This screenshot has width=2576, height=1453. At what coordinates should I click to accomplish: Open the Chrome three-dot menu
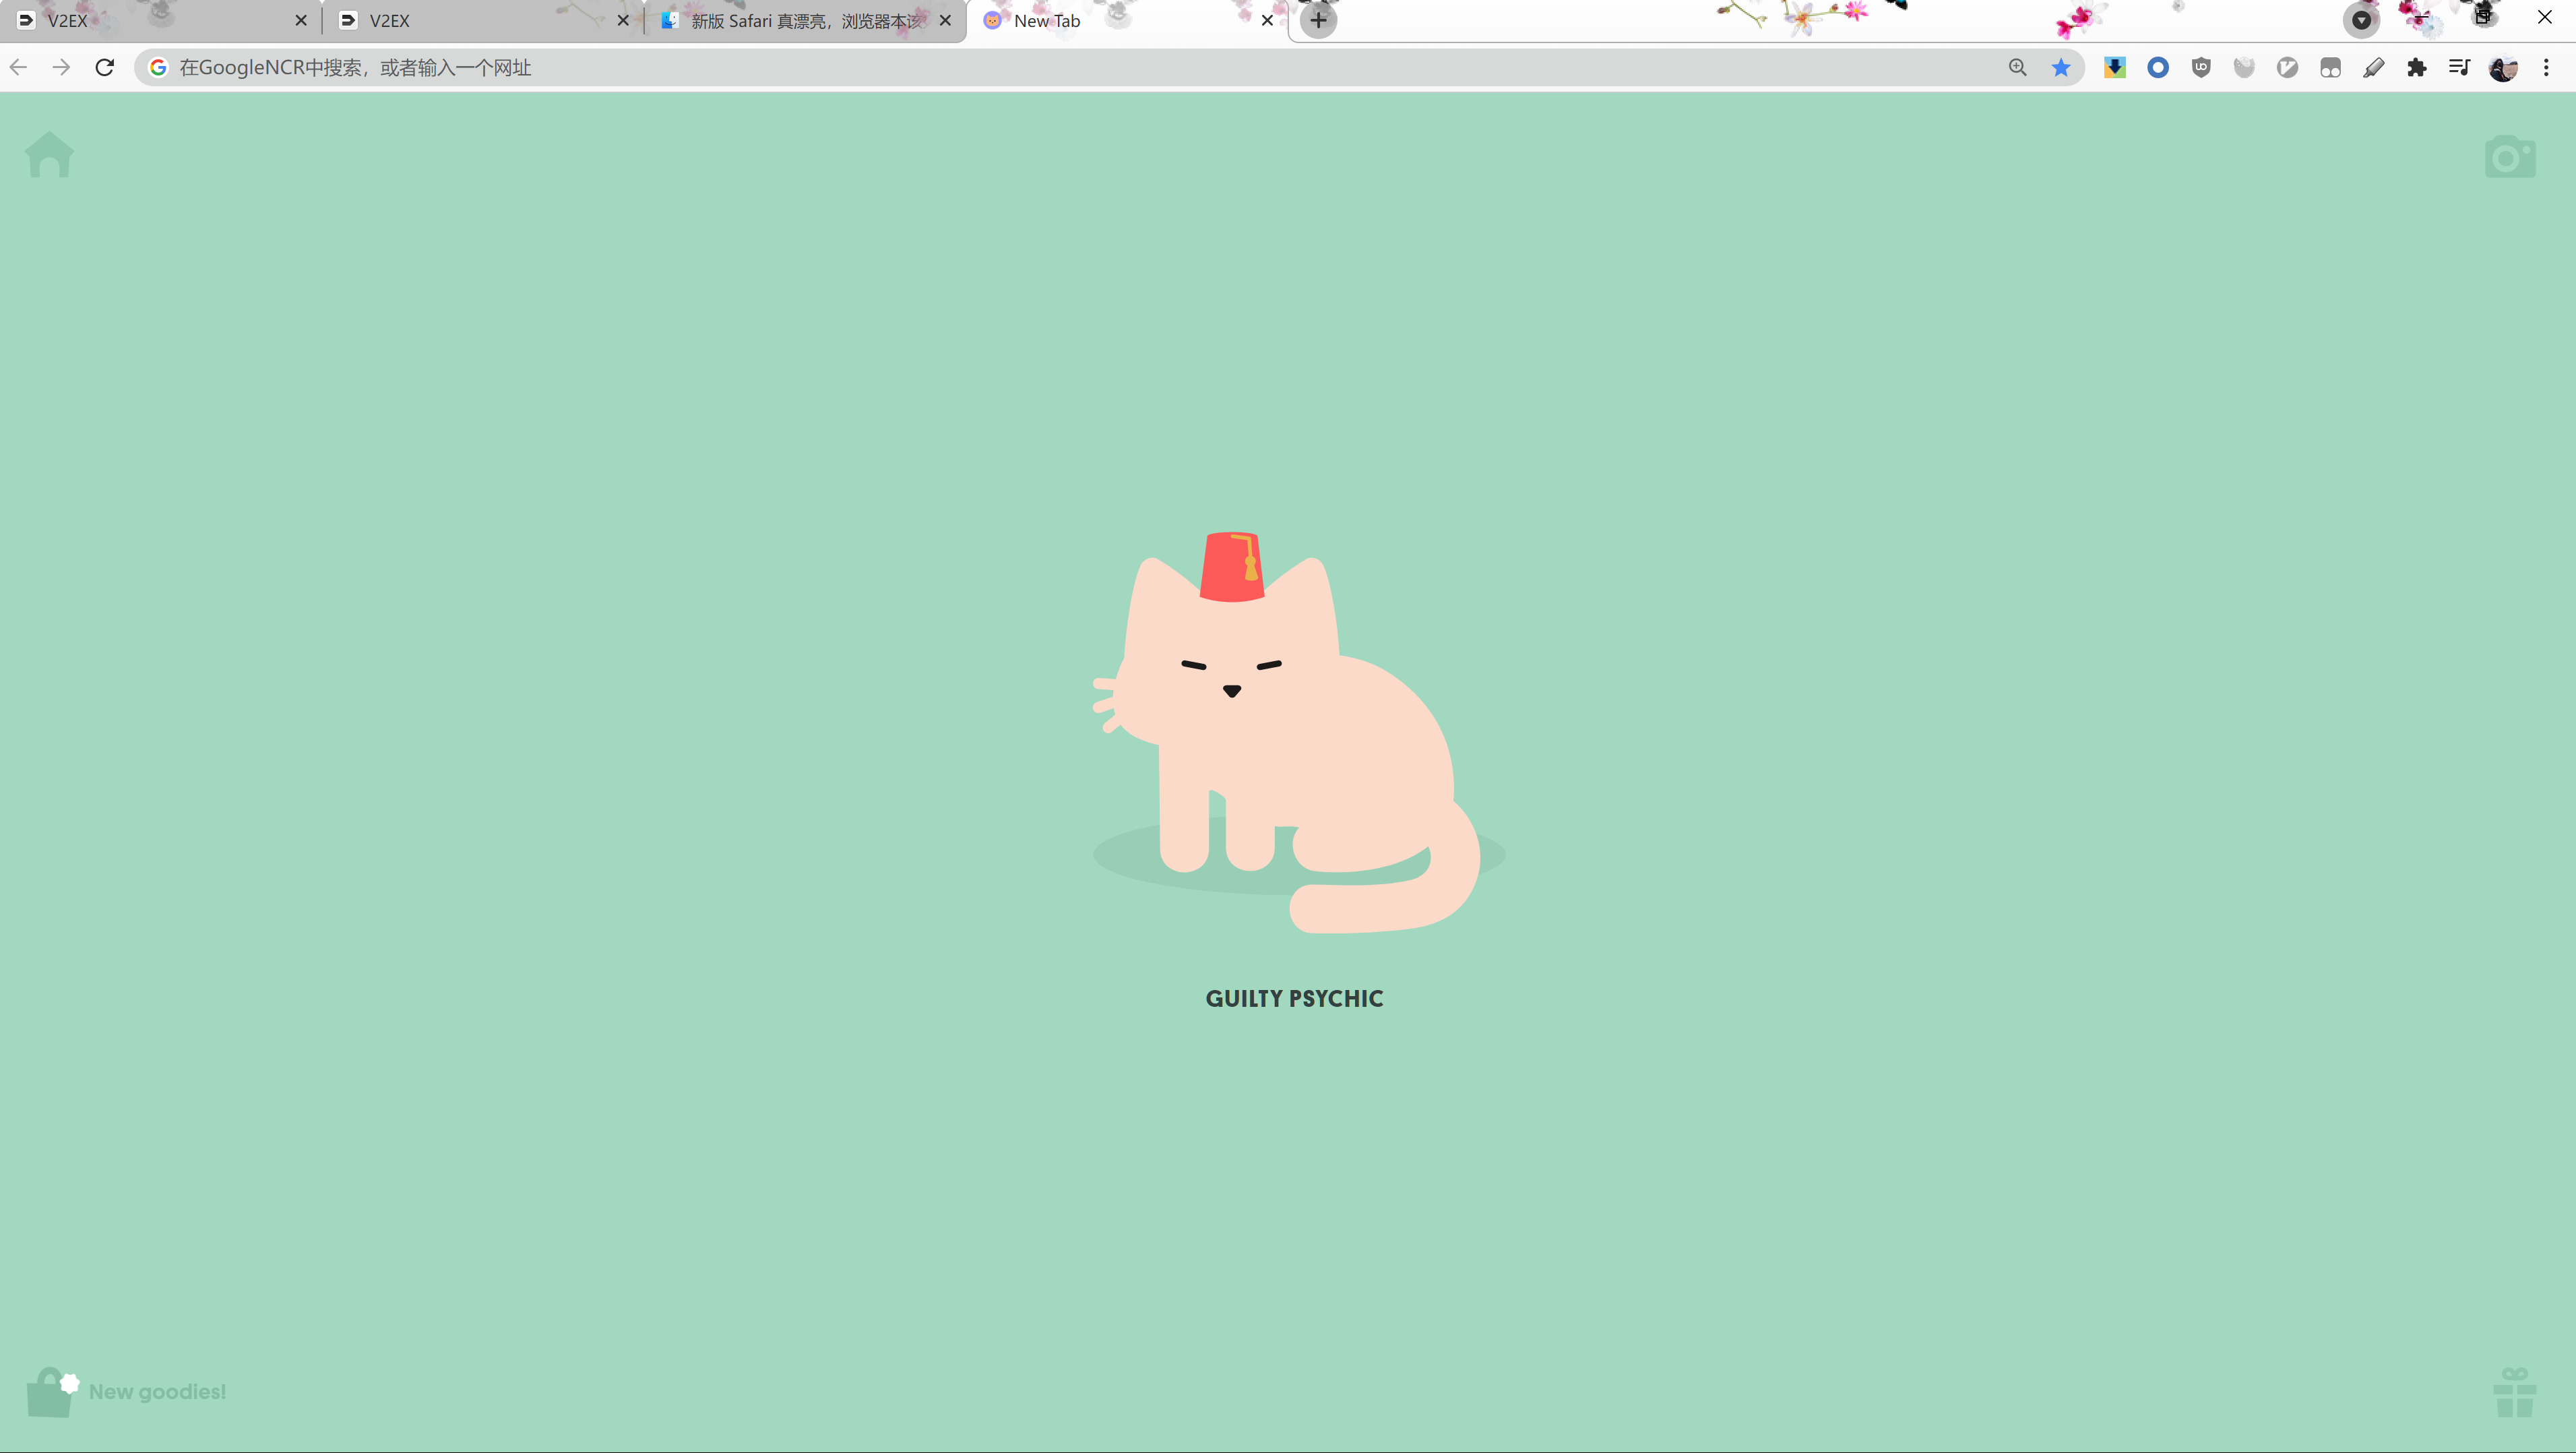pyautogui.click(x=2546, y=67)
